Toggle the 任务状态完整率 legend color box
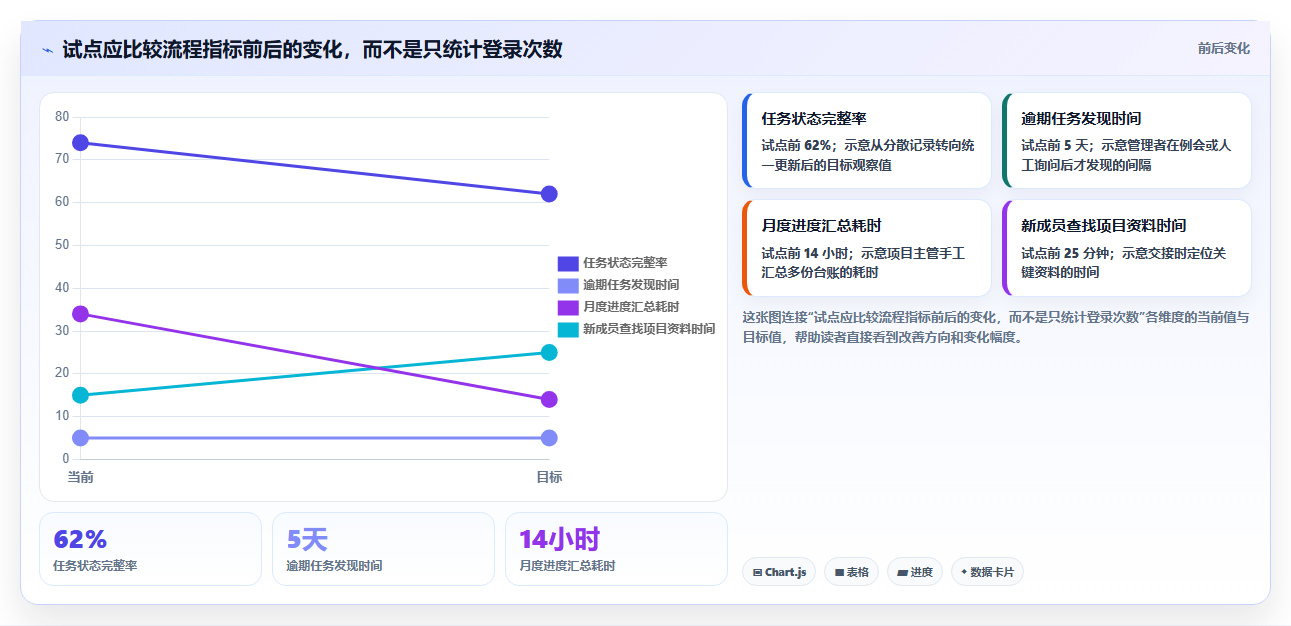 click(568, 263)
